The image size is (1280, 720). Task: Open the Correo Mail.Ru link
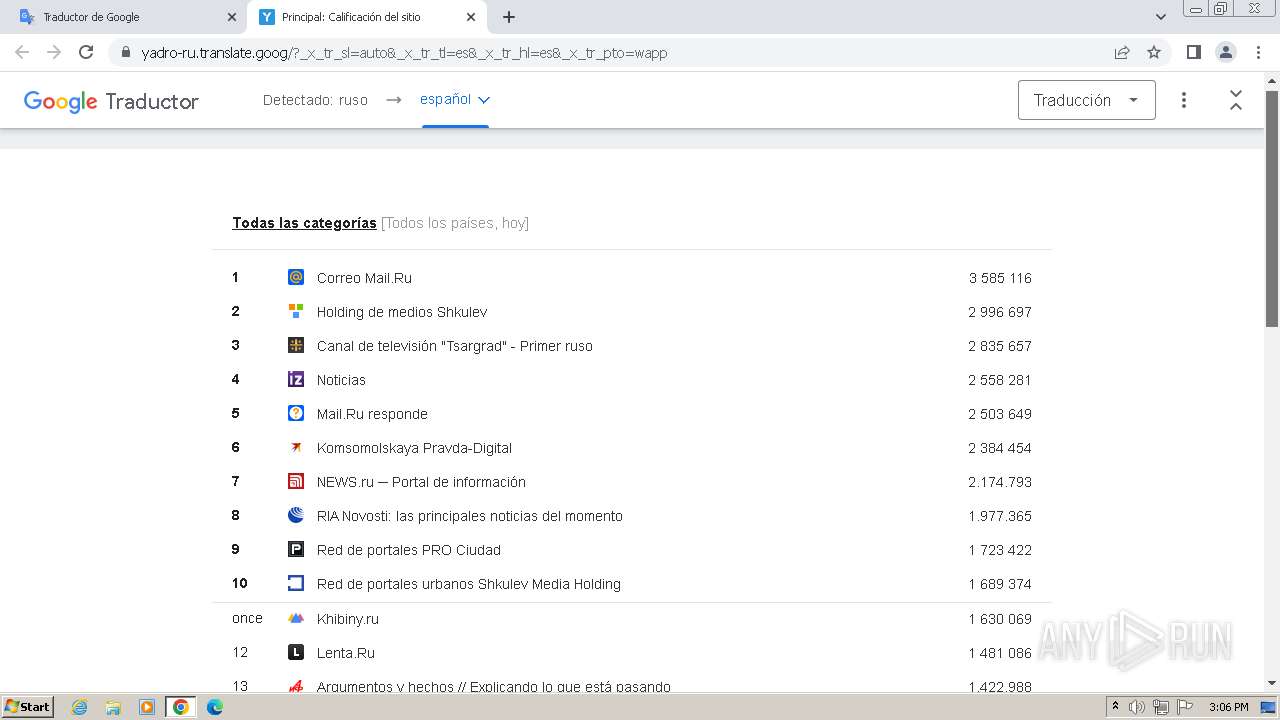(364, 278)
